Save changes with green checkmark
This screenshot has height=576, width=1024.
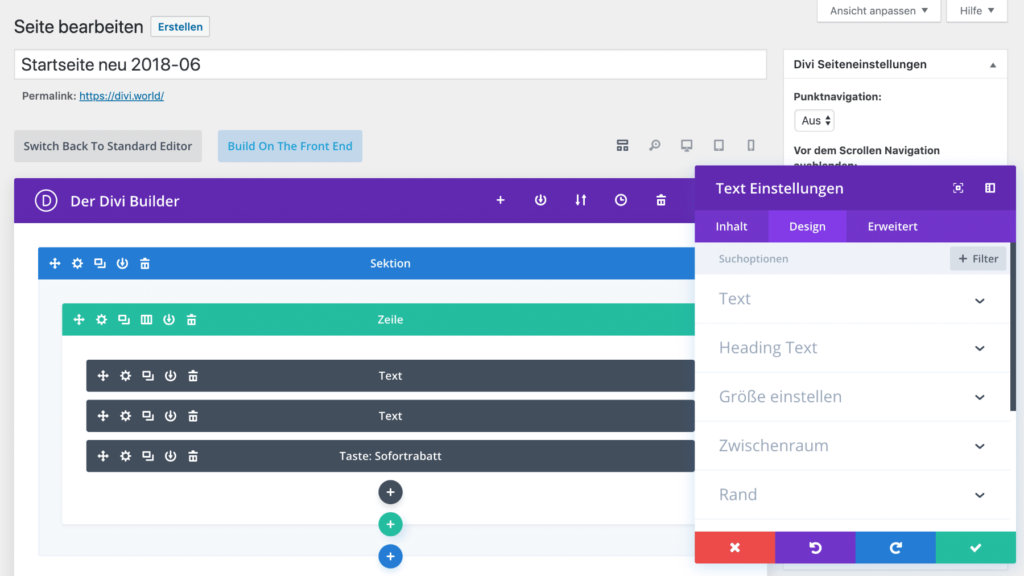pos(976,547)
